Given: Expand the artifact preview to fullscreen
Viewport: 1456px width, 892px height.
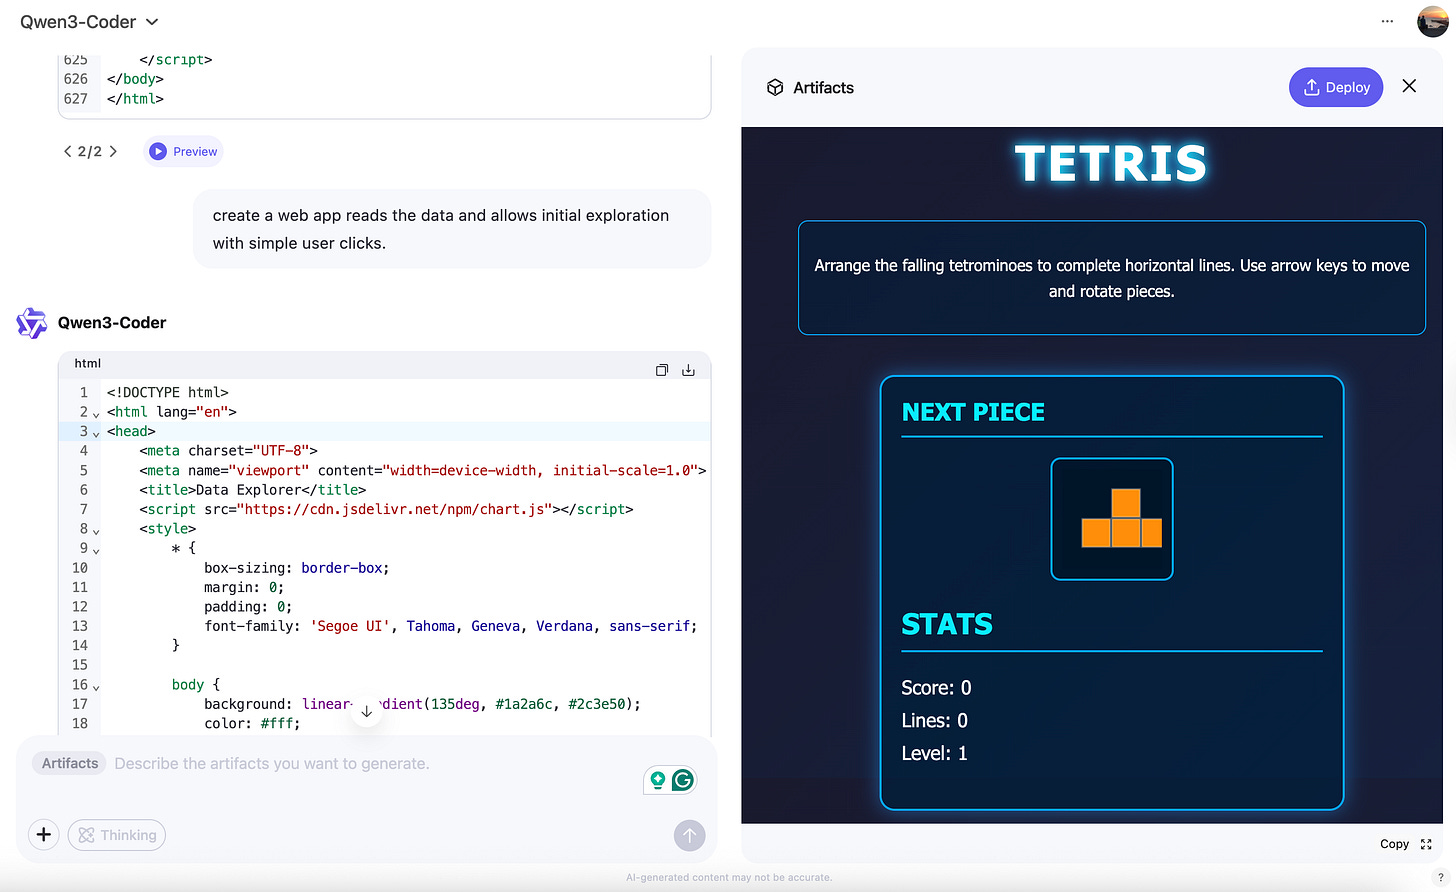Looking at the screenshot, I should (x=1426, y=844).
